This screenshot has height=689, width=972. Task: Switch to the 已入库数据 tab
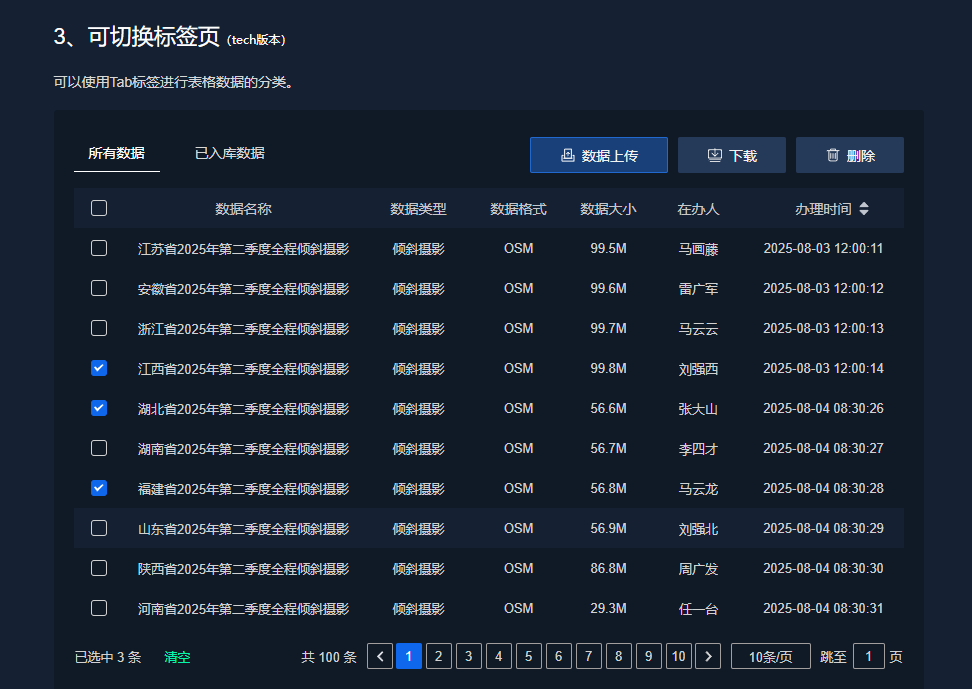tap(229, 153)
